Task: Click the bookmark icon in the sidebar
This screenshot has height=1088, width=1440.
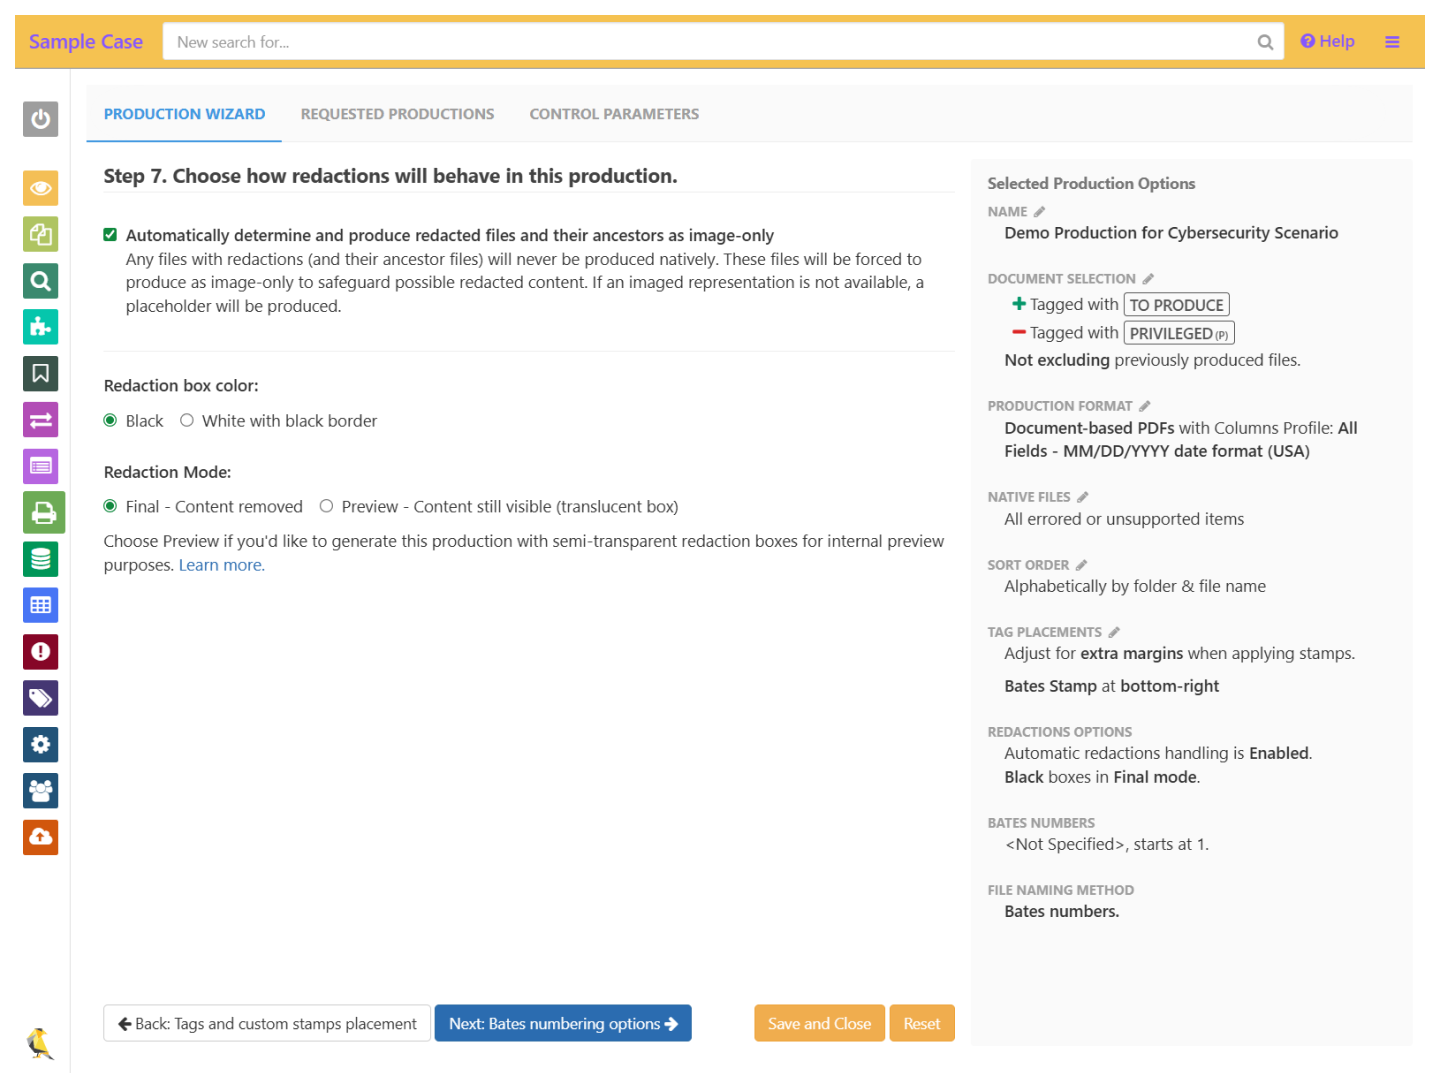Action: (40, 373)
